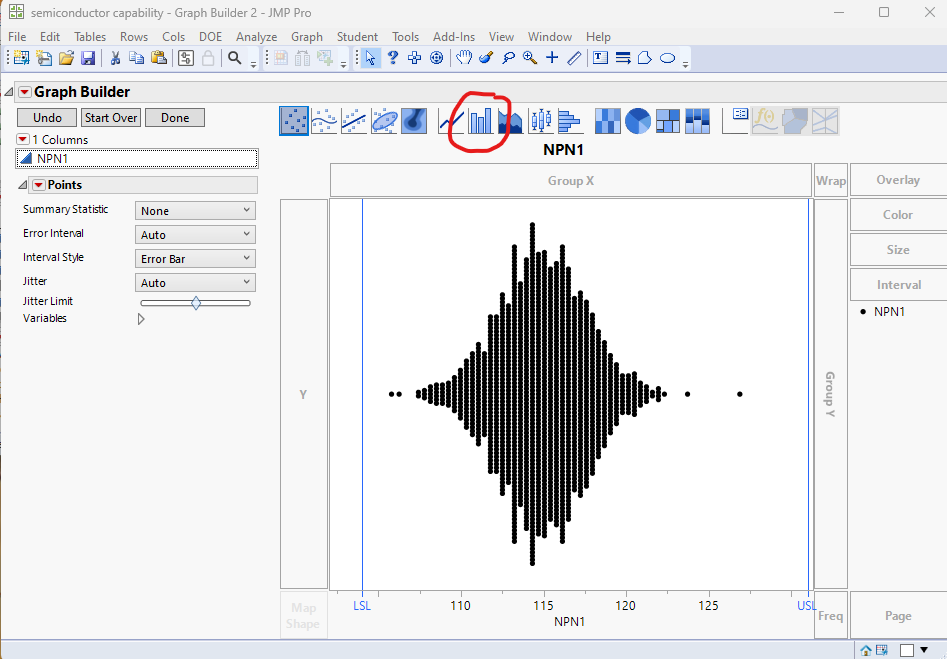Open the Error Interval dropdown
947x659 pixels.
195,234
